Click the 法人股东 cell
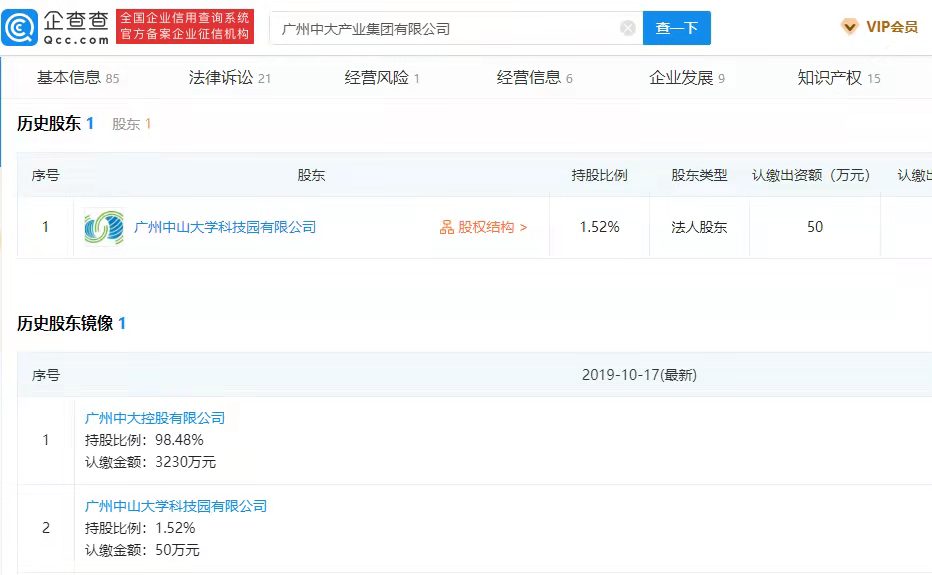The width and height of the screenshot is (932, 575). (699, 227)
